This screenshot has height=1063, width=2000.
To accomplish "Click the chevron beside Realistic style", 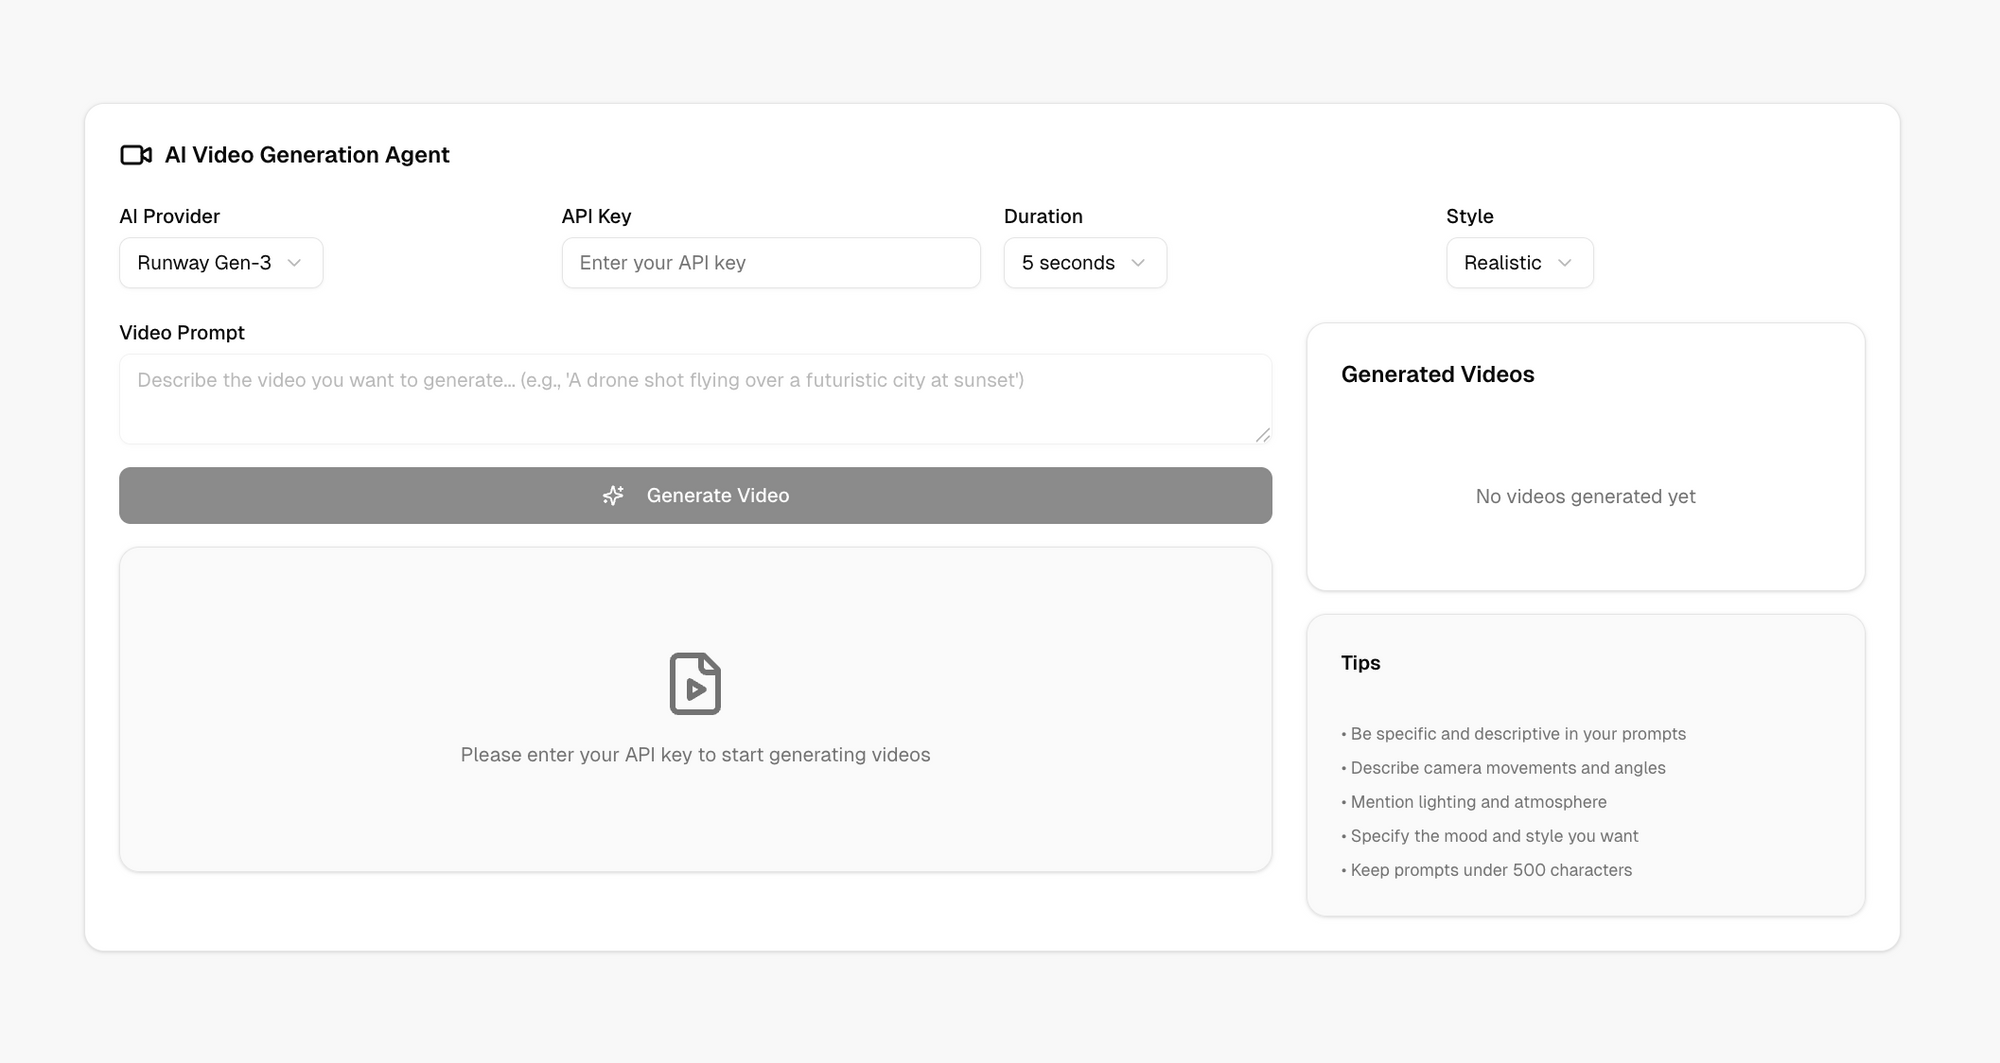I will pos(1565,263).
